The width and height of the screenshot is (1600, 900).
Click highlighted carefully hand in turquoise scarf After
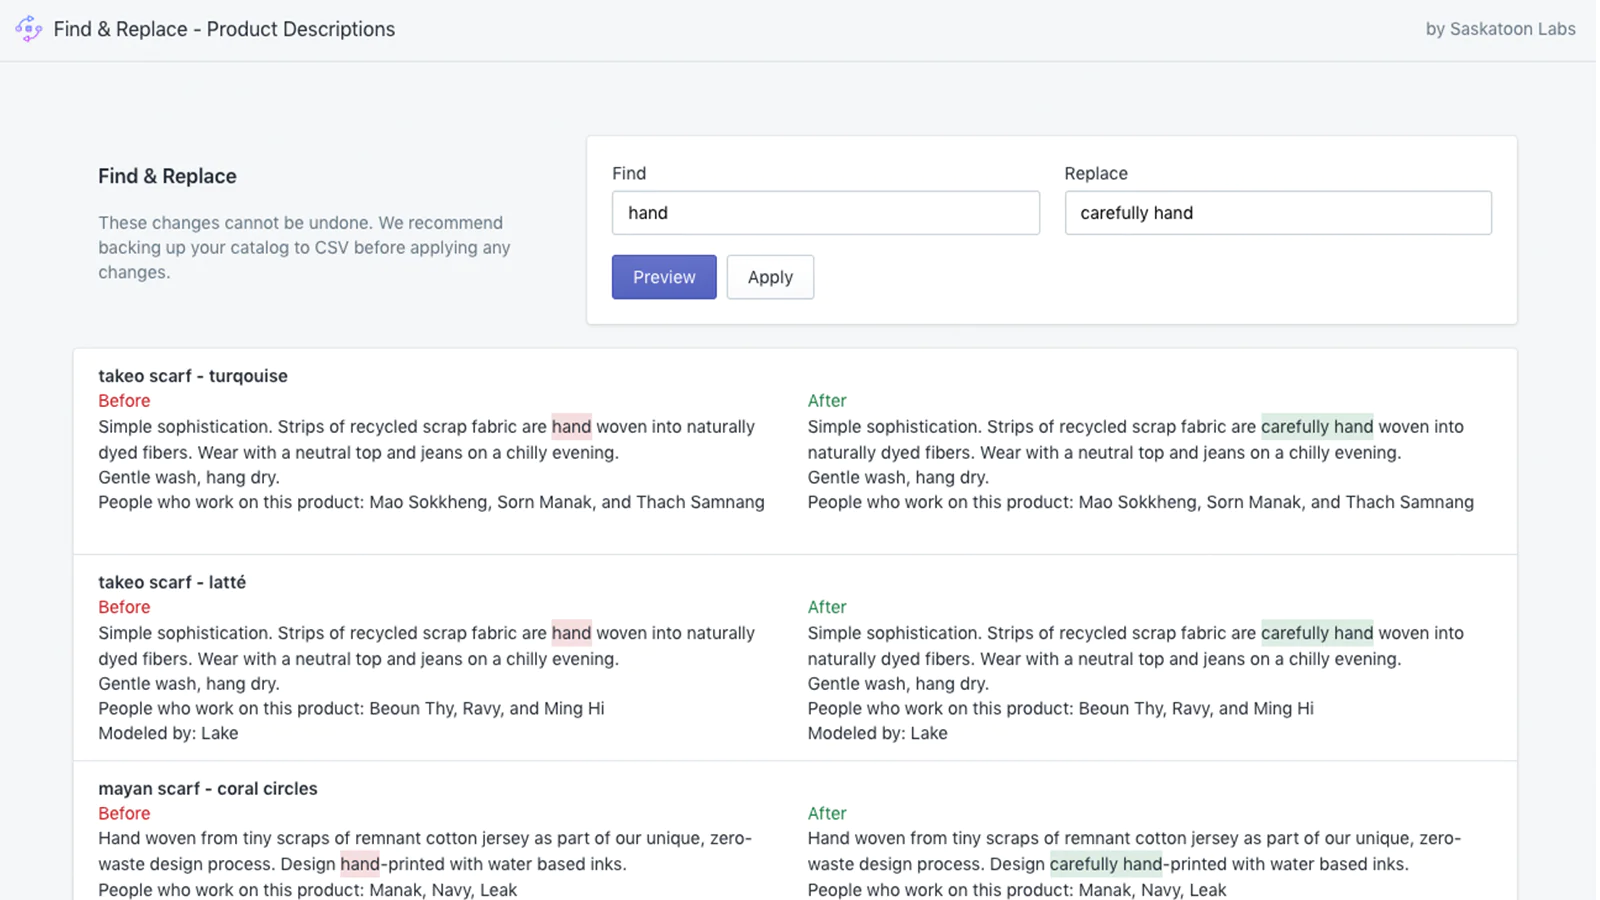point(1316,427)
